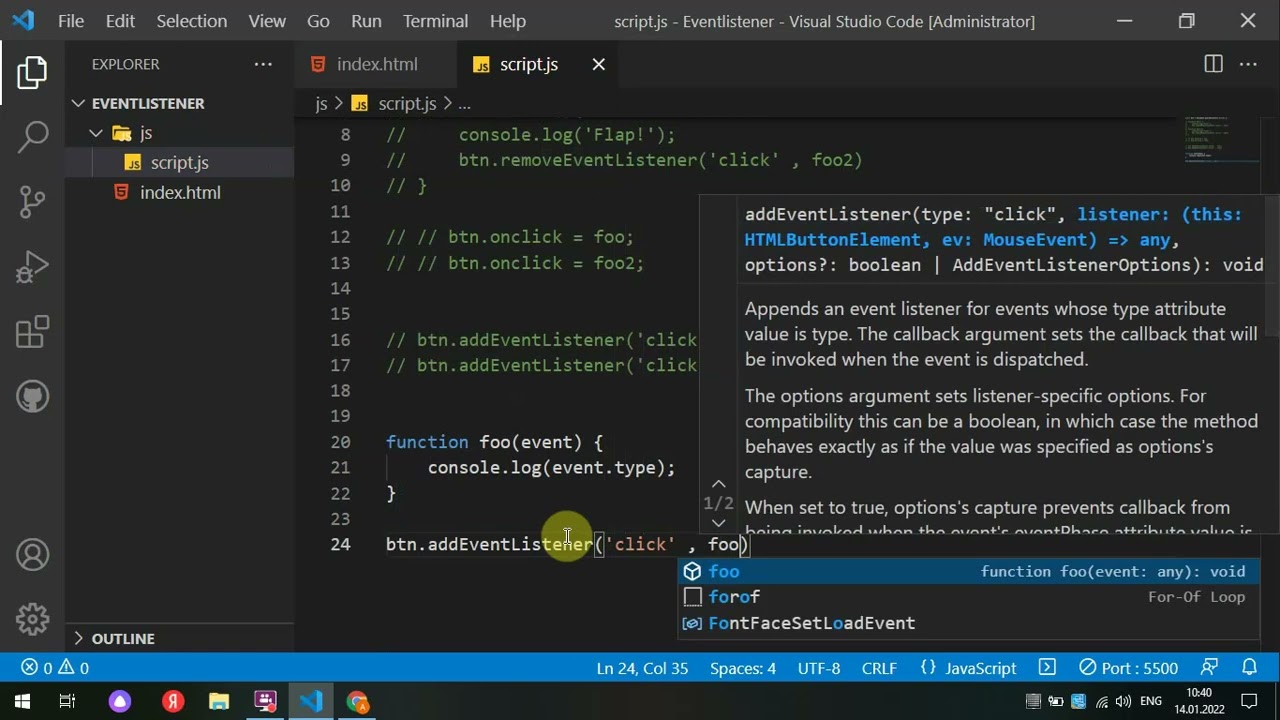Open the Yandex browser taskbar icon
Viewport: 1280px width, 720px height.
click(173, 701)
